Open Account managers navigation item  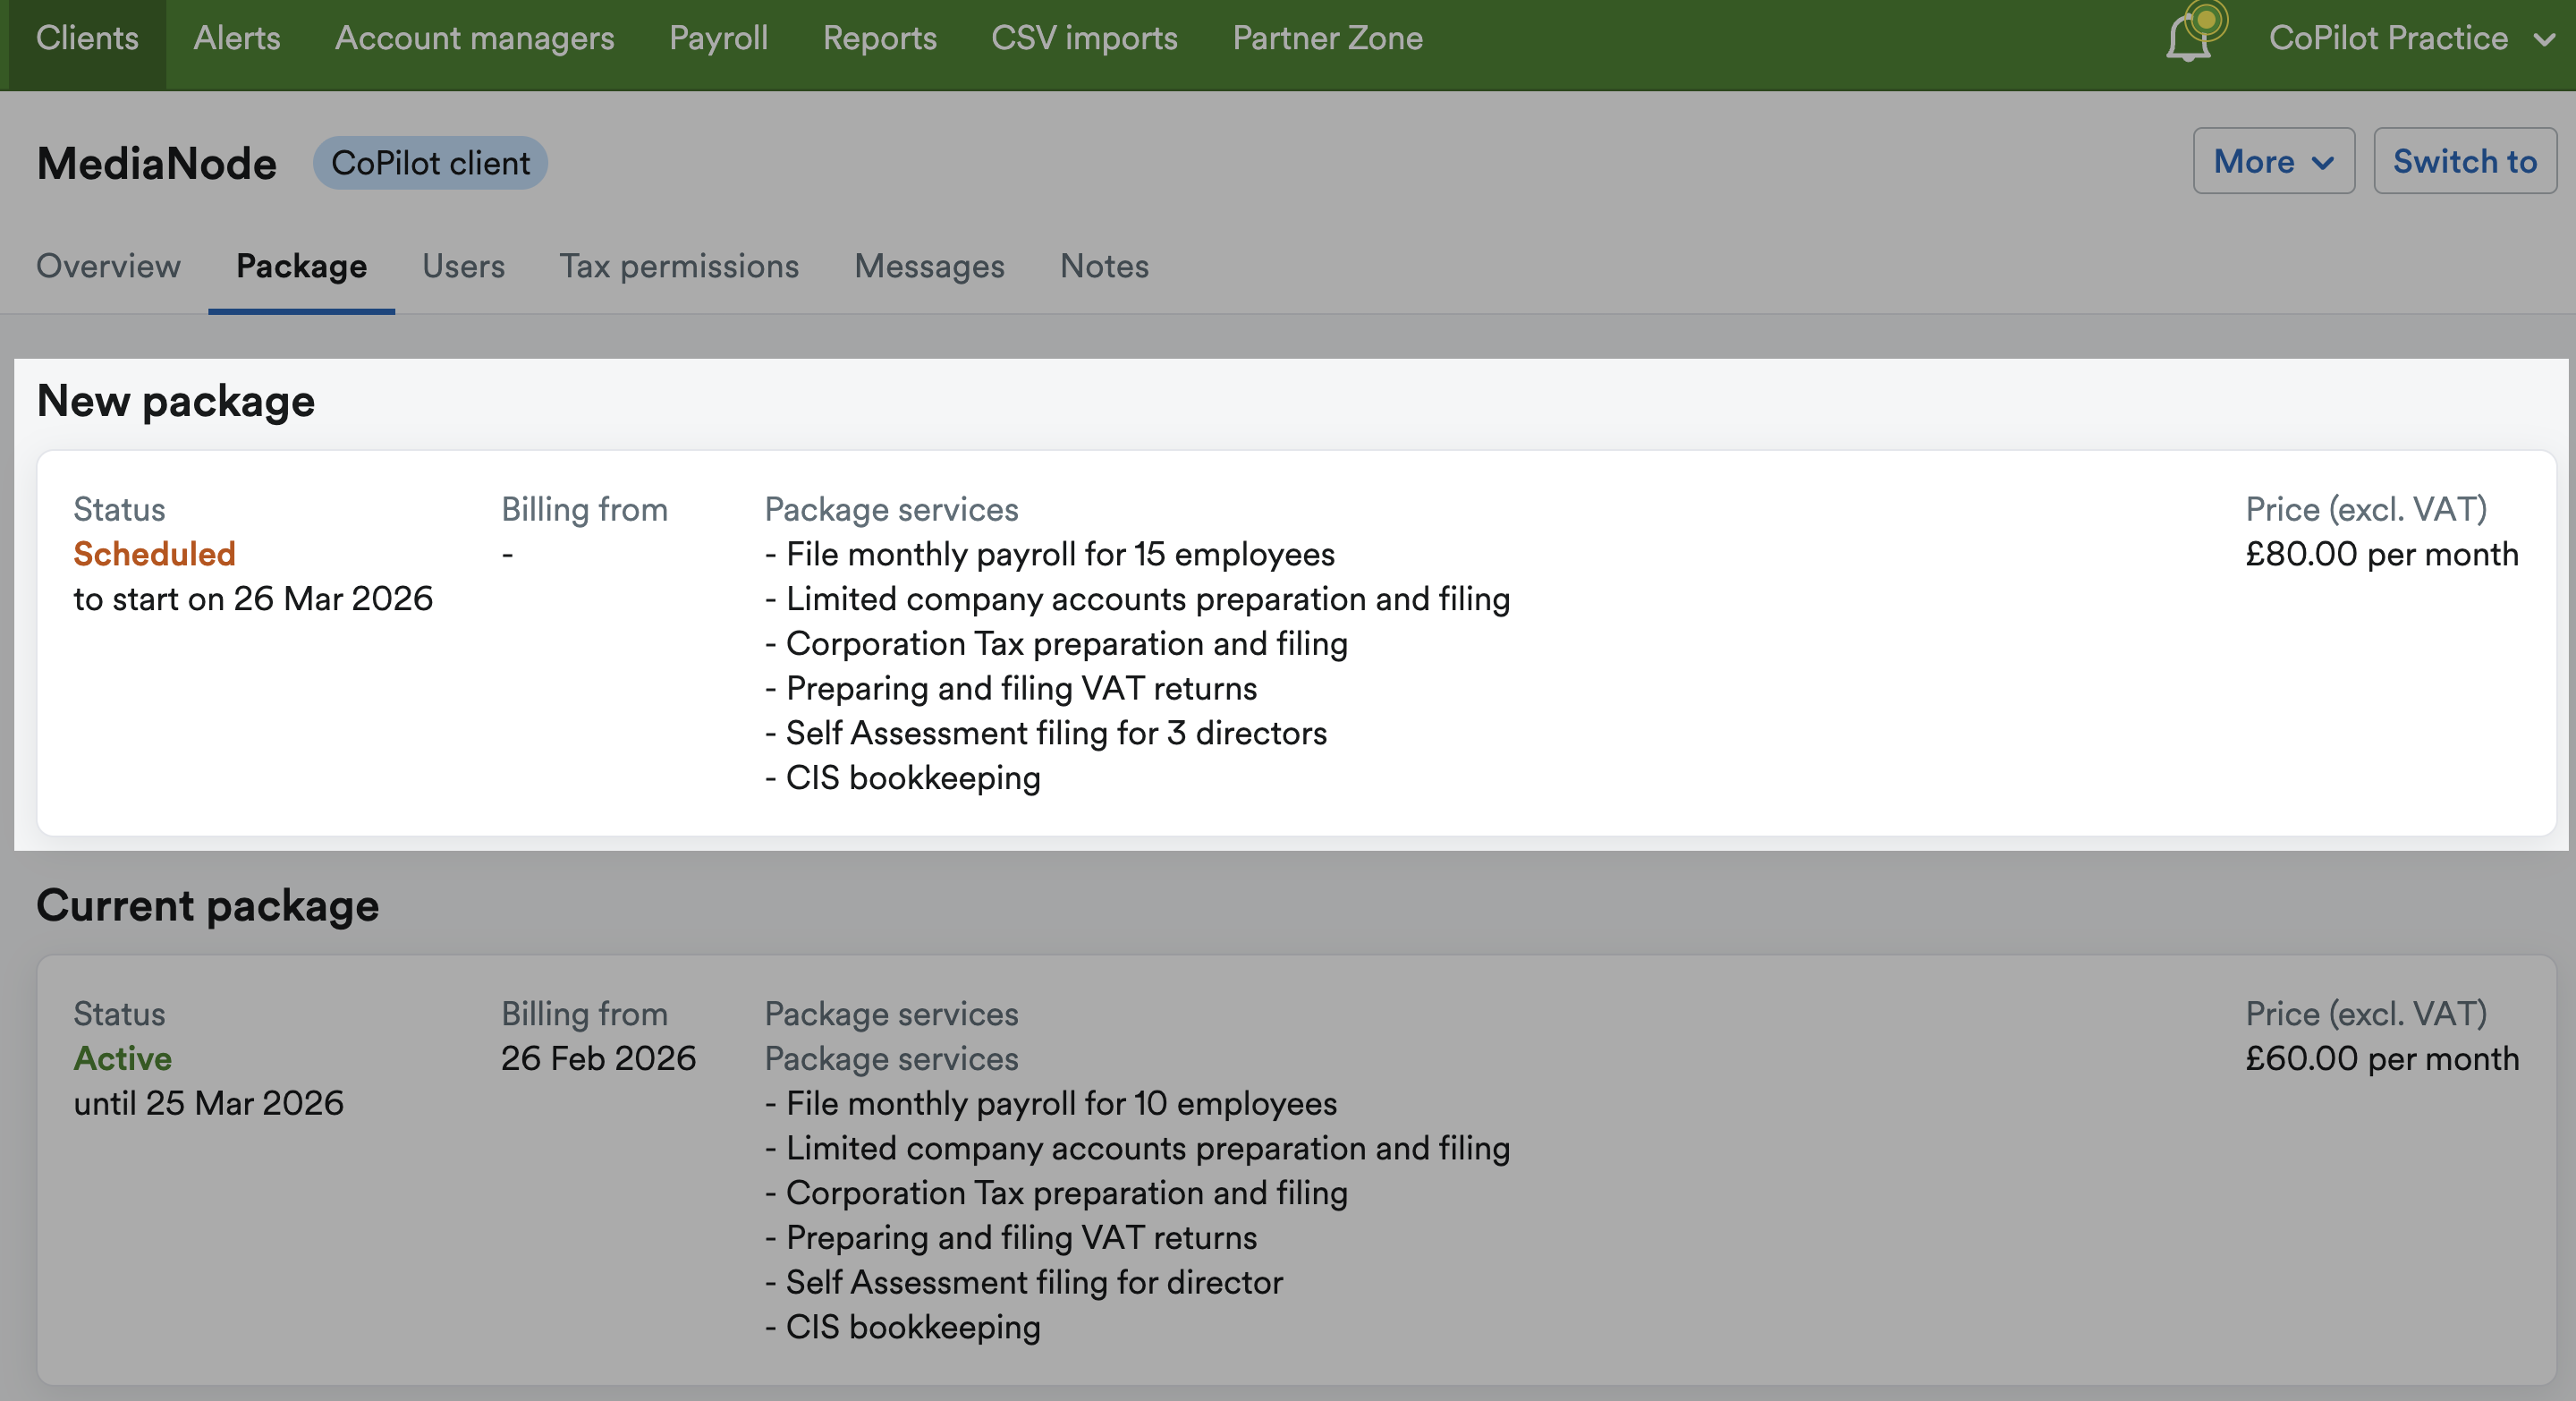(x=474, y=38)
